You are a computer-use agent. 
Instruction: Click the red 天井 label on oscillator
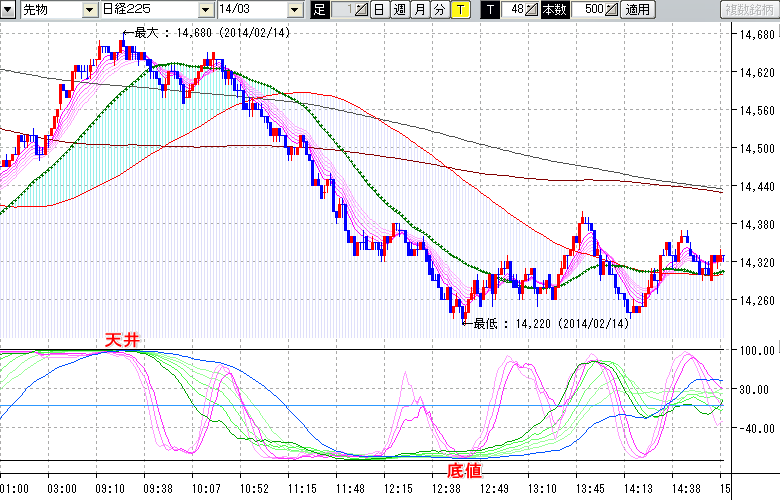click(x=122, y=341)
